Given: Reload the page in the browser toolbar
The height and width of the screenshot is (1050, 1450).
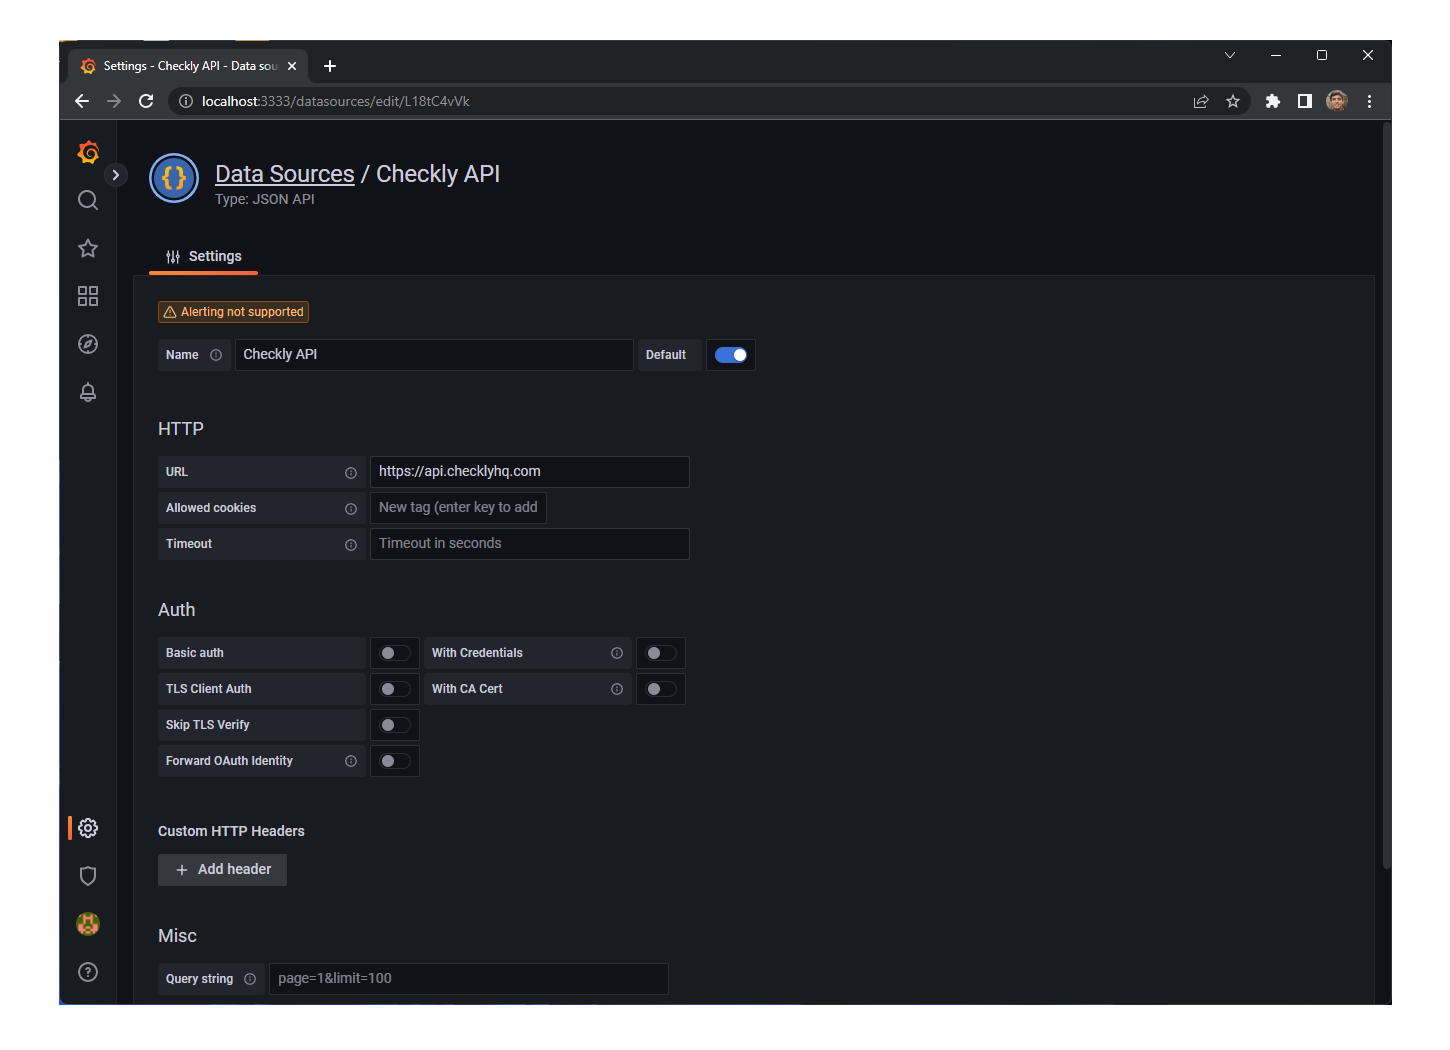Looking at the screenshot, I should pos(146,101).
